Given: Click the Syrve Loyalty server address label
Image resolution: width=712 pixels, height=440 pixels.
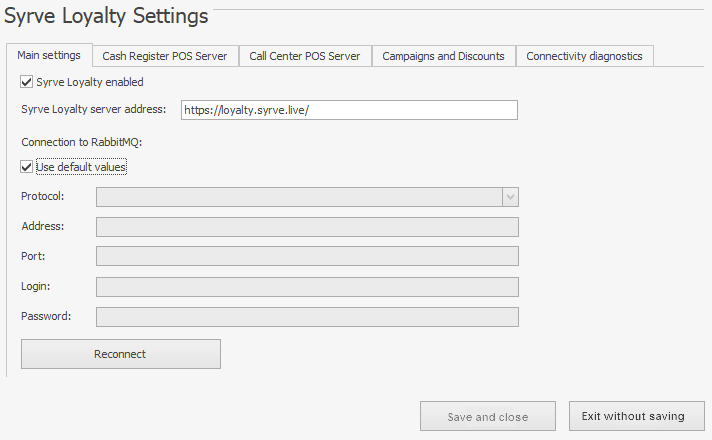Looking at the screenshot, I should (93, 110).
